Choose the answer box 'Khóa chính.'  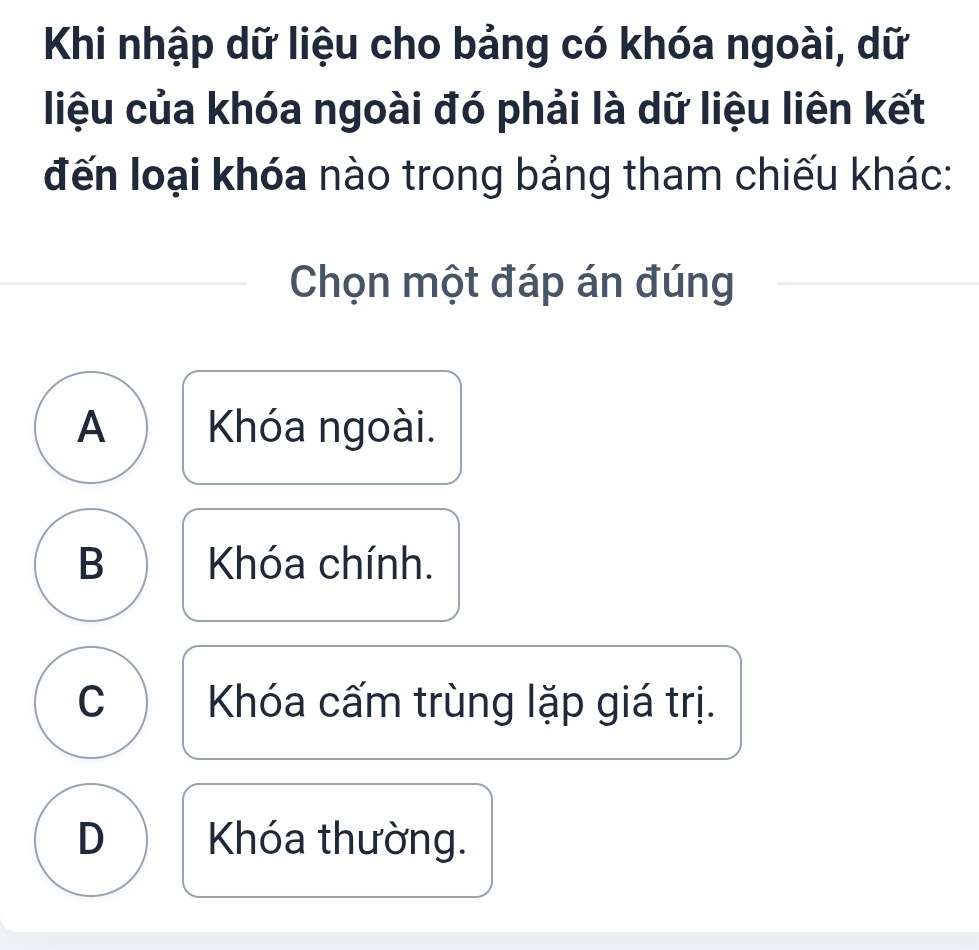[x=321, y=565]
